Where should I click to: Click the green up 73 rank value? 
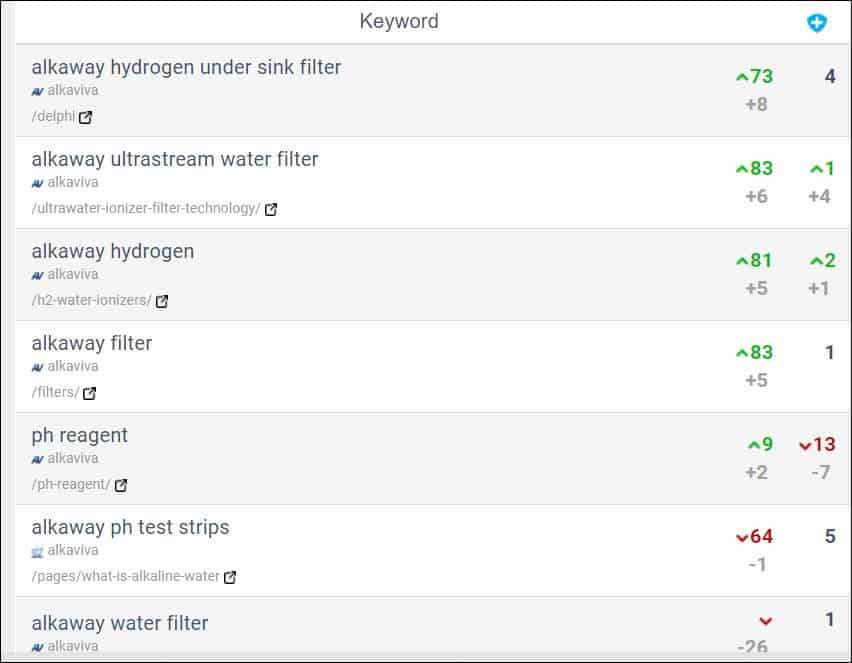coord(755,76)
